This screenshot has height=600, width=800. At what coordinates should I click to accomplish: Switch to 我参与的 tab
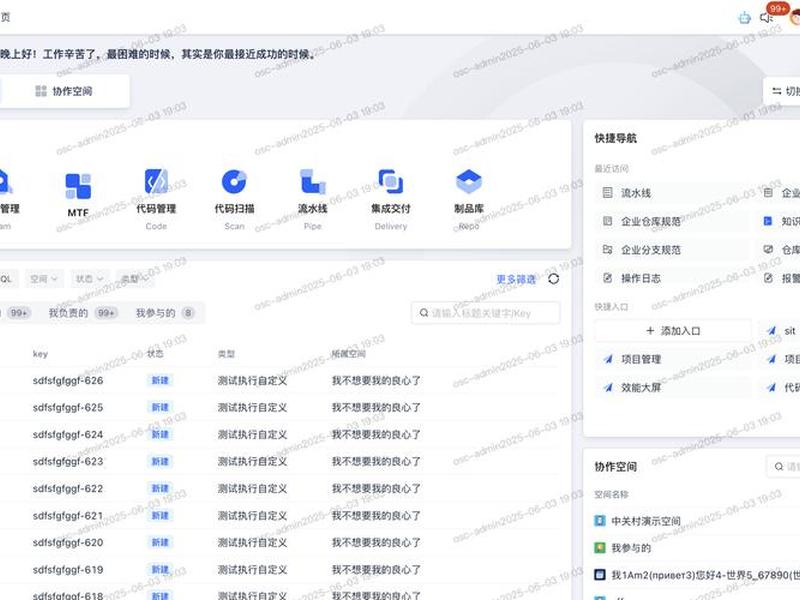tap(164, 313)
